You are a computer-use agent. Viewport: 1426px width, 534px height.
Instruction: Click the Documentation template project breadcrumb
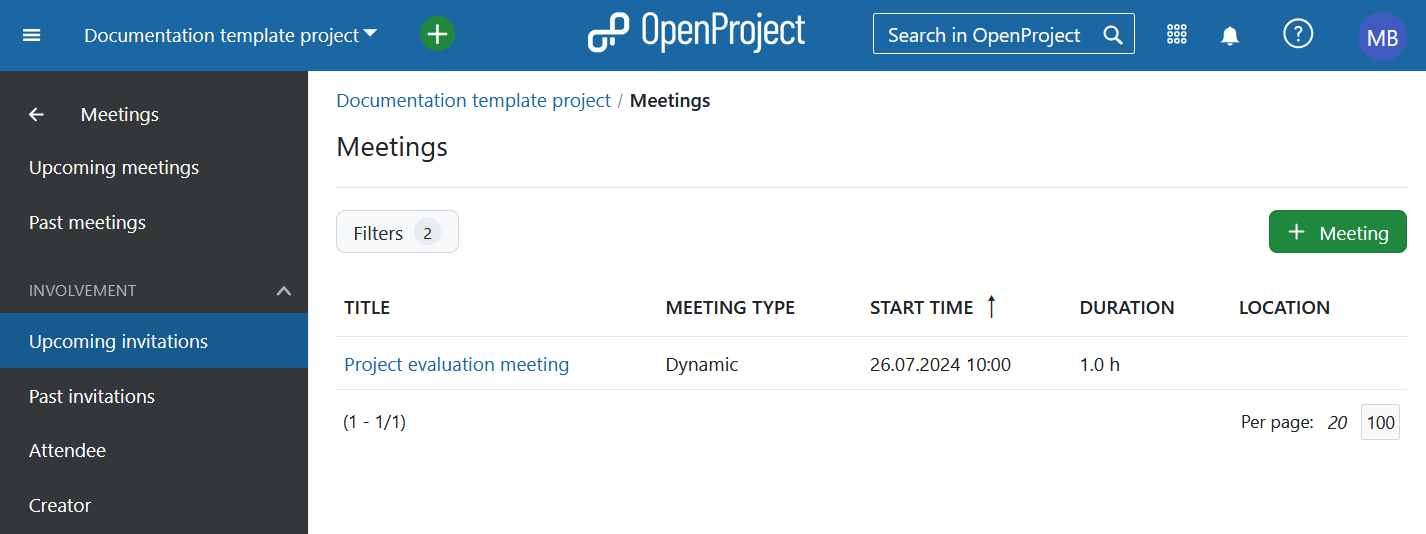(x=473, y=101)
